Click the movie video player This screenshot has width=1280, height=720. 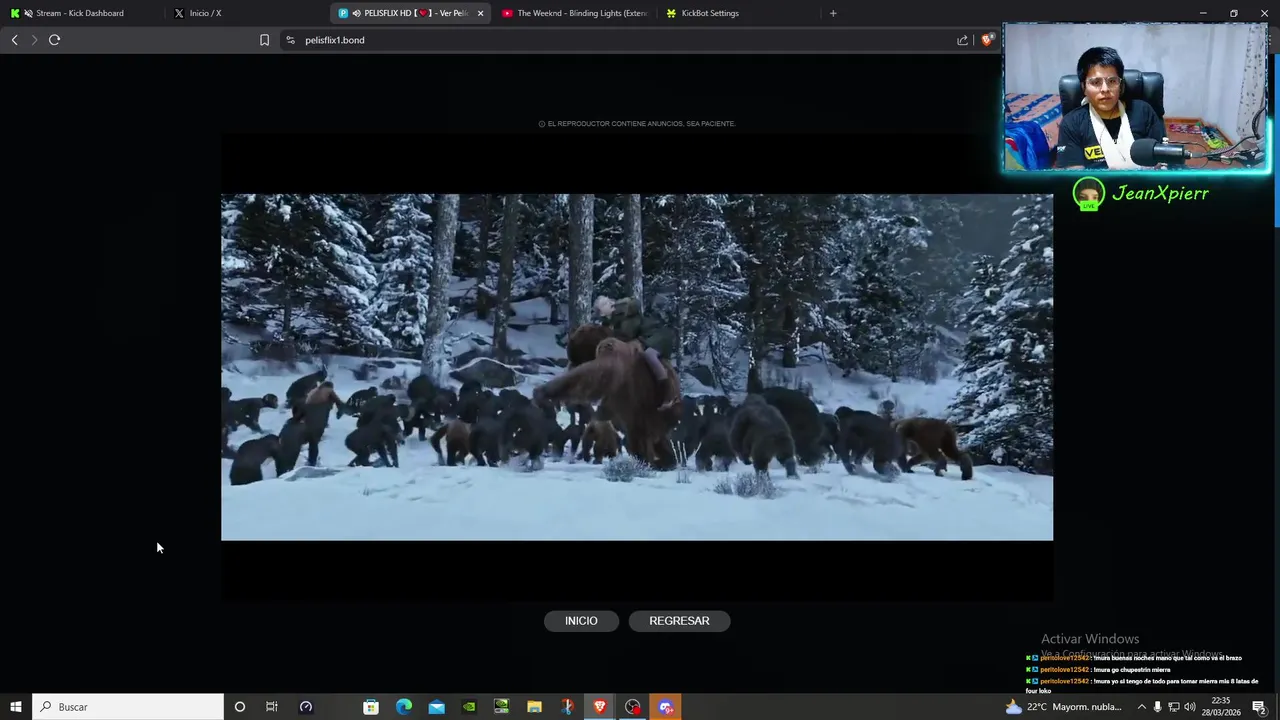coord(637,367)
